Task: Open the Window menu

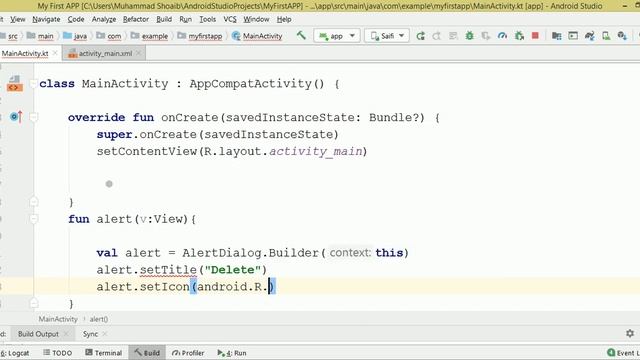Action: tap(256, 19)
